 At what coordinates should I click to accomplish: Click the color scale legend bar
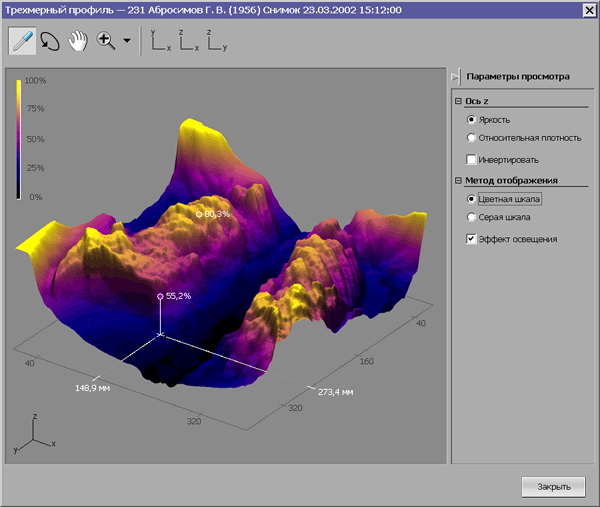point(19,138)
